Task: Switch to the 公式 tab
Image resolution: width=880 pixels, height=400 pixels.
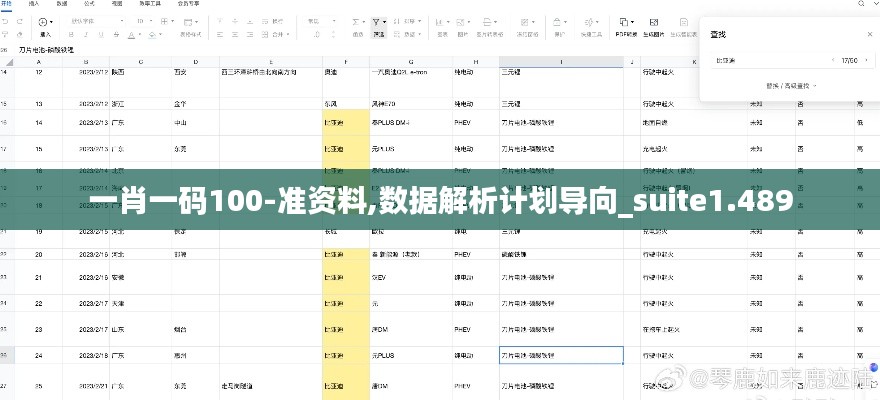Action: pos(89,4)
